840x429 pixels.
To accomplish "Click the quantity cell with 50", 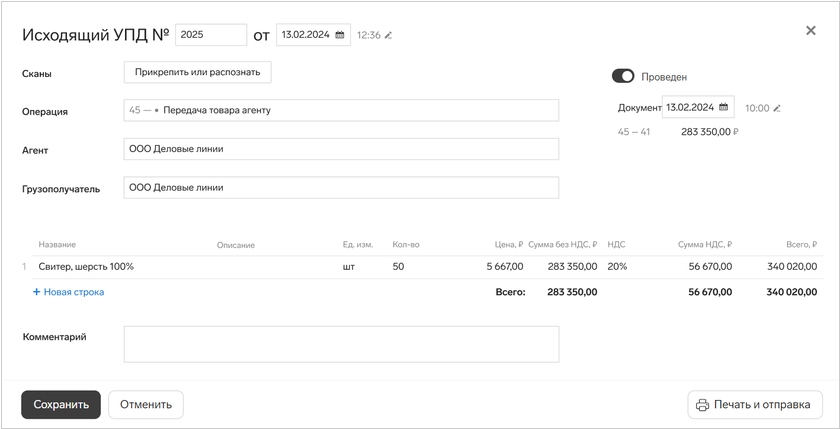I will click(x=399, y=267).
